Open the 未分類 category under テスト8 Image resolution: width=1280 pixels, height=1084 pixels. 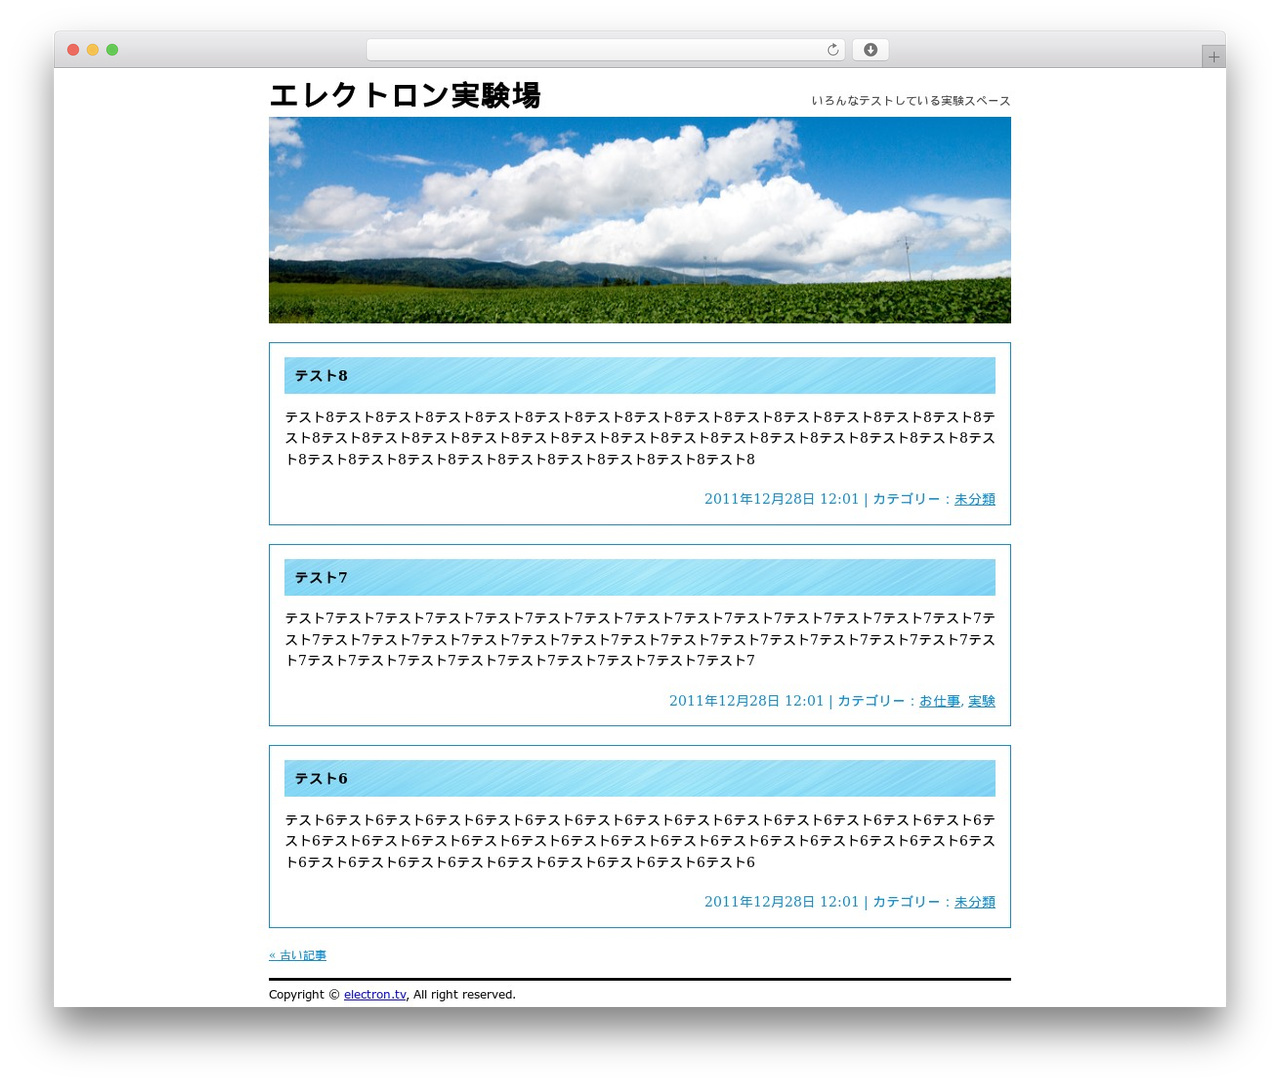point(975,499)
